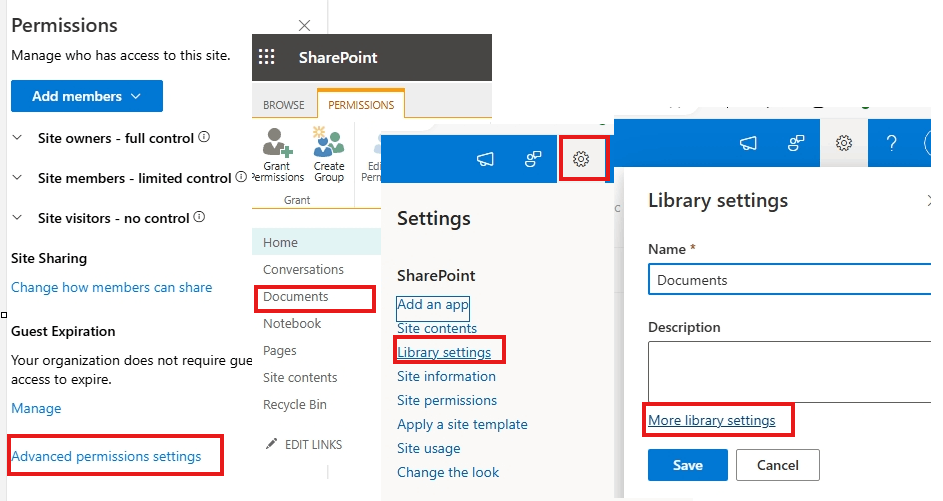The width and height of the screenshot is (943, 501).
Task: Click the Description text area
Action: click(790, 372)
